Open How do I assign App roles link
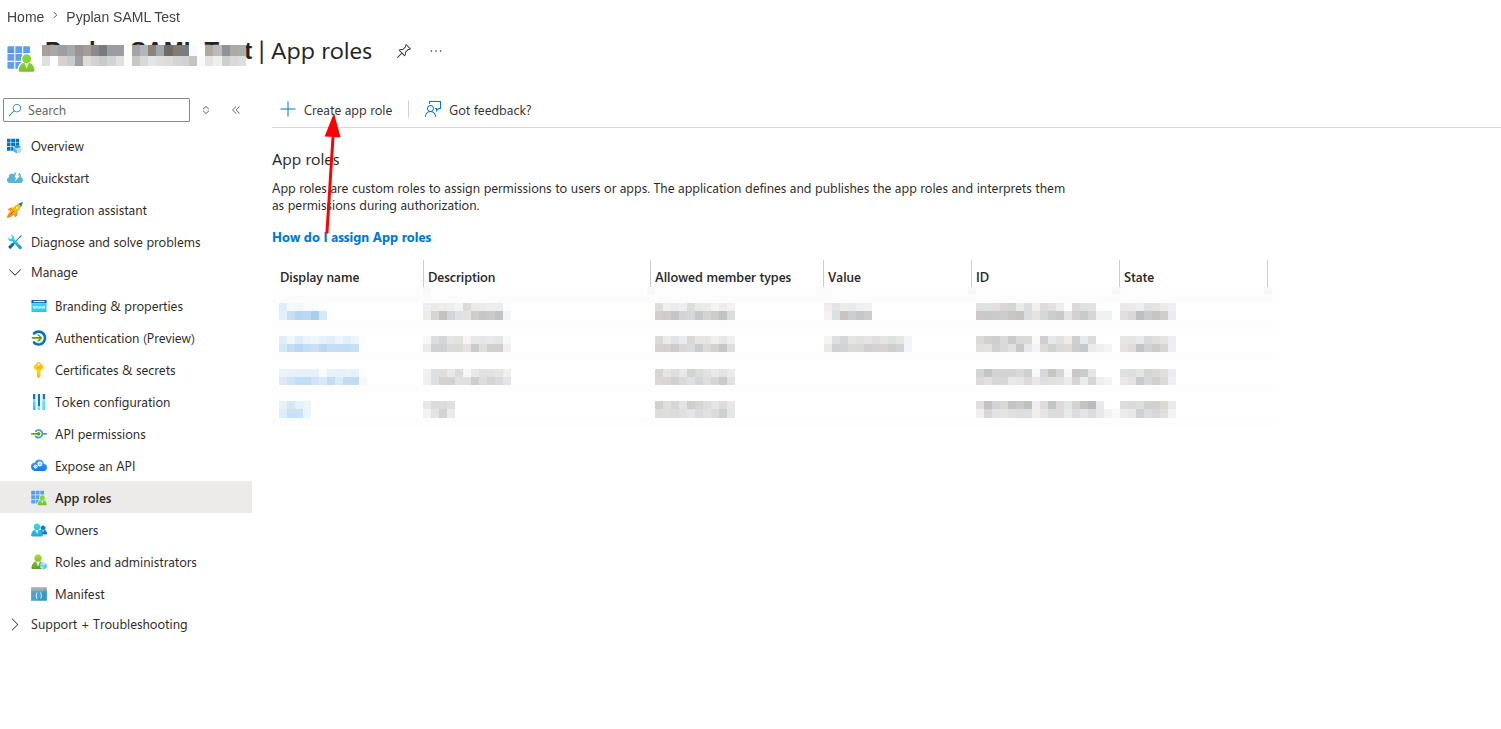1501x729 pixels. tap(352, 237)
